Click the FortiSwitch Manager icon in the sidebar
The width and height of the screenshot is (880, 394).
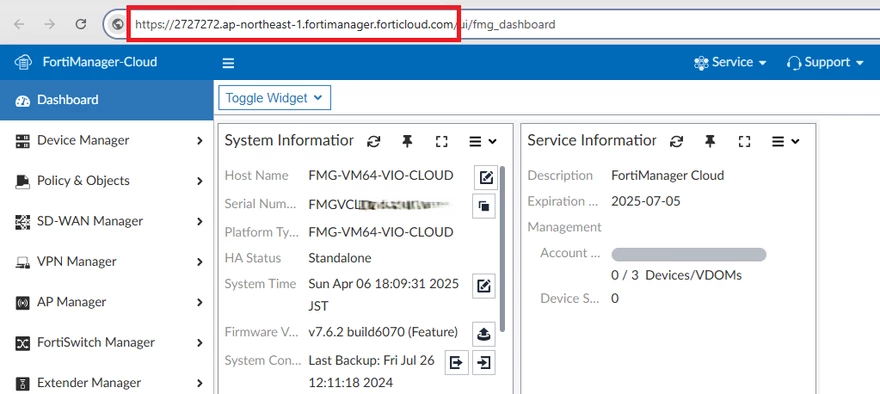click(22, 343)
